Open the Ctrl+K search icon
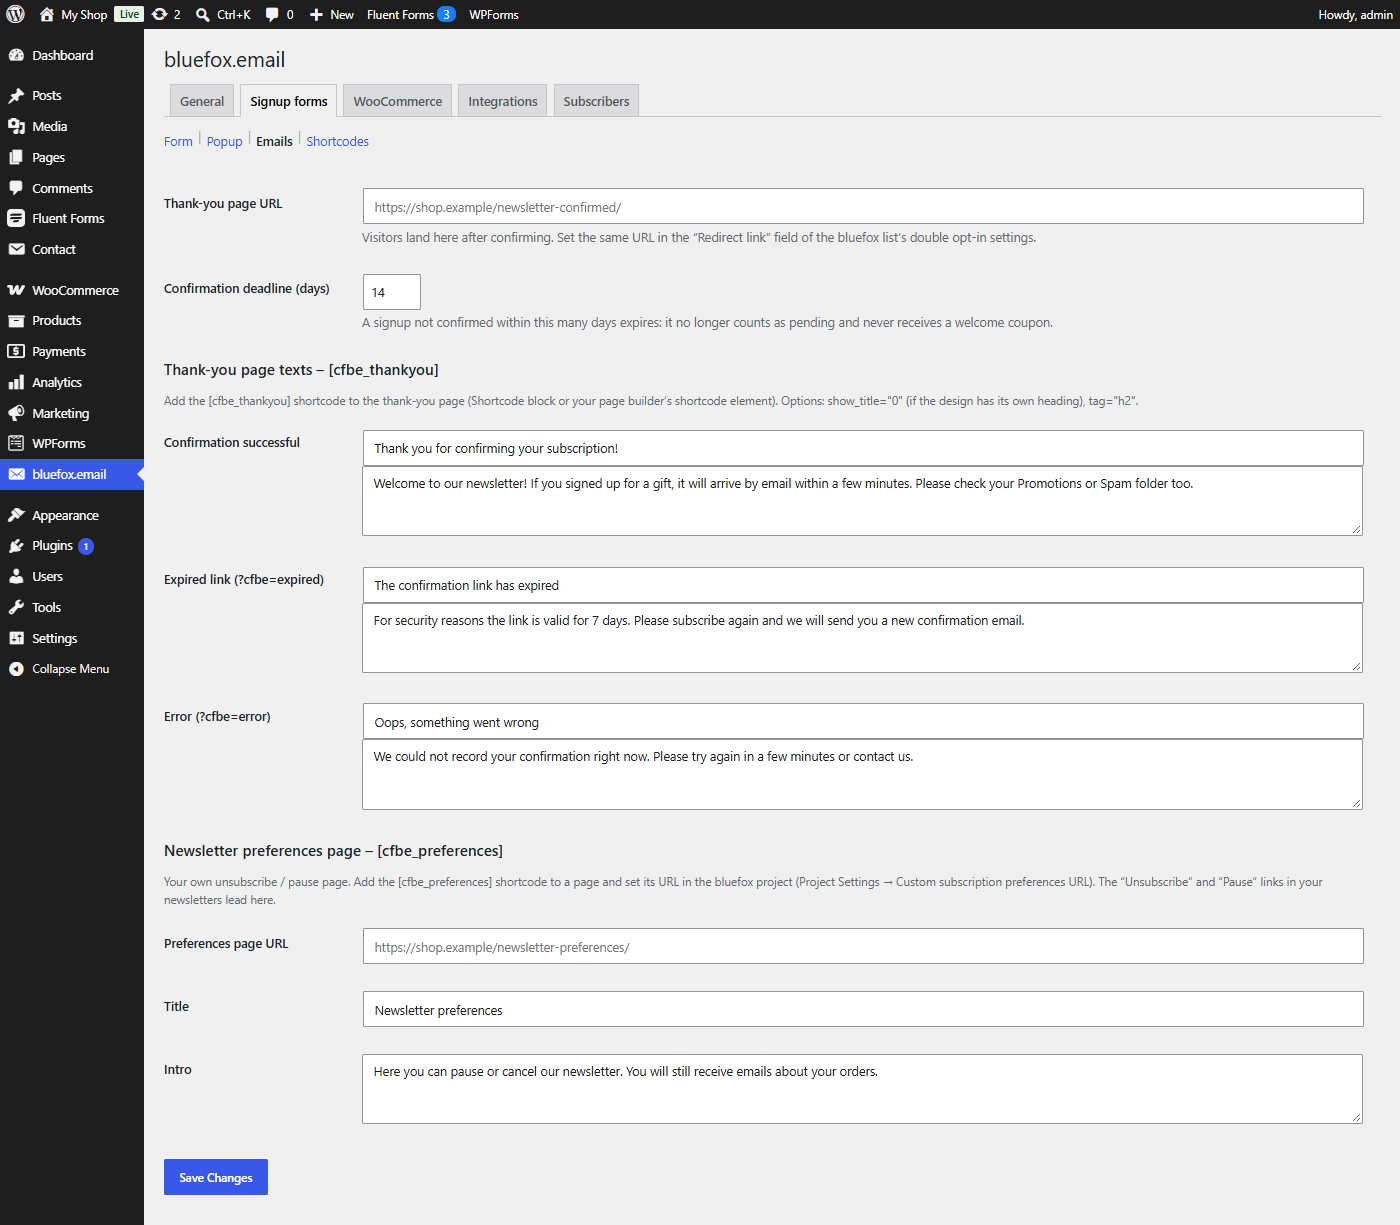The image size is (1400, 1225). [203, 14]
